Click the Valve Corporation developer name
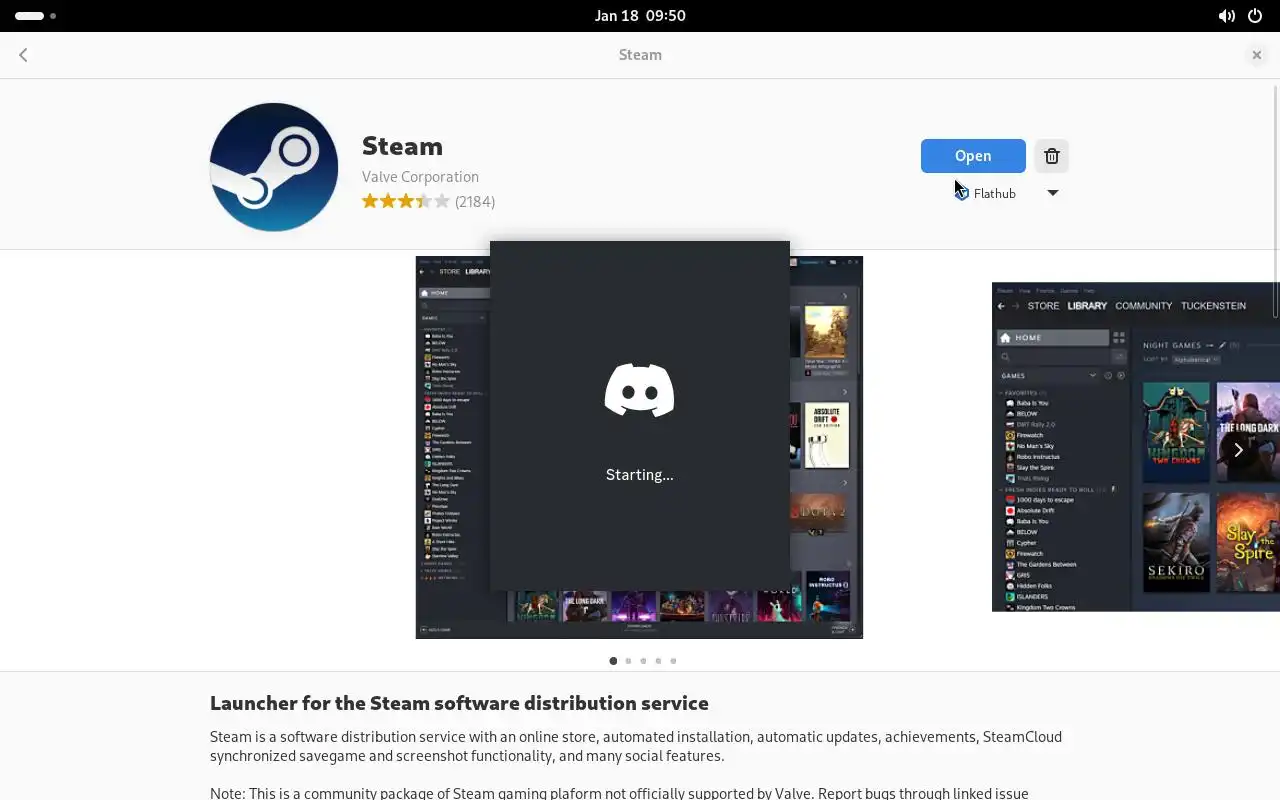 pyautogui.click(x=420, y=177)
